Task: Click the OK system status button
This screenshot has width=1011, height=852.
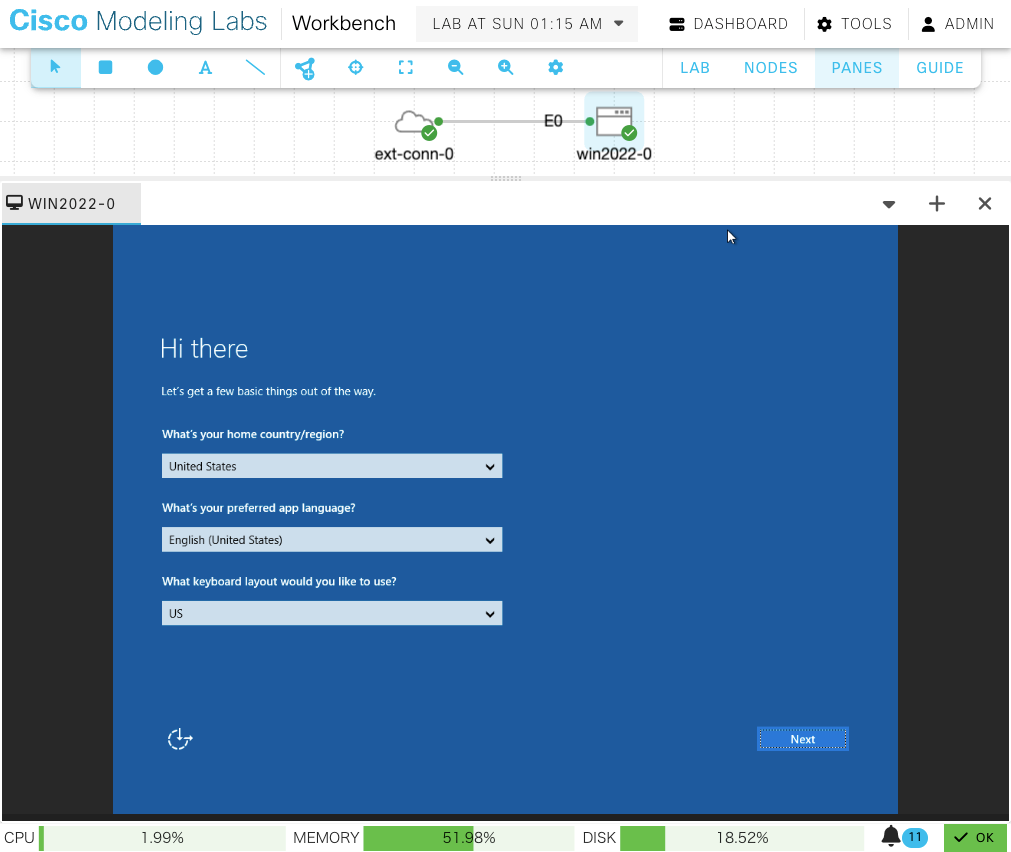Action: click(x=975, y=838)
